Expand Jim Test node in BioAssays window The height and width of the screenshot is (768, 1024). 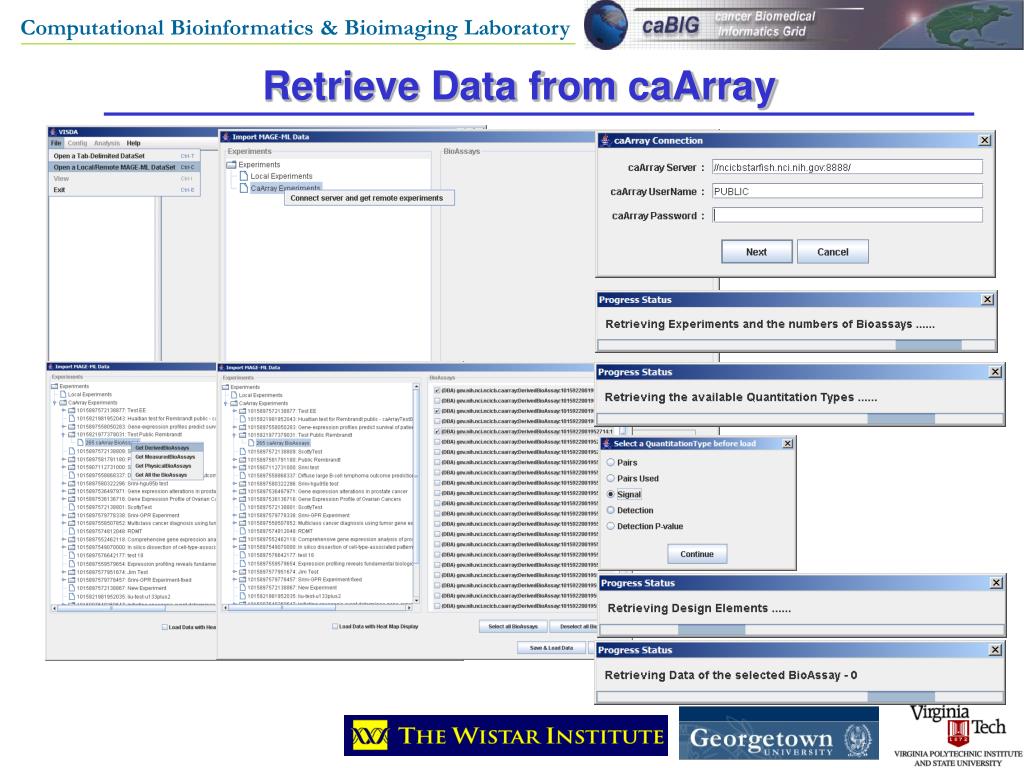pyautogui.click(x=234, y=571)
